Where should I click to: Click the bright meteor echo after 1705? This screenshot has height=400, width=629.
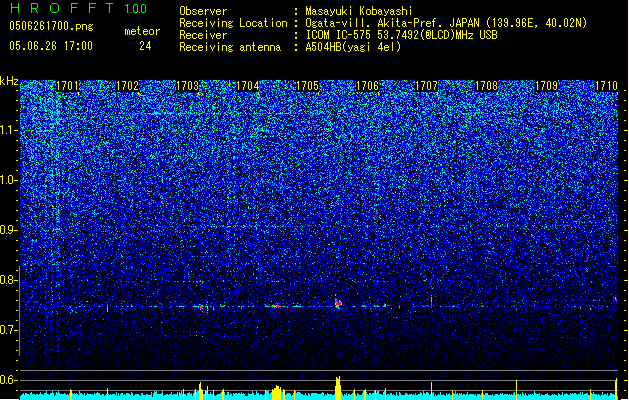[338, 303]
